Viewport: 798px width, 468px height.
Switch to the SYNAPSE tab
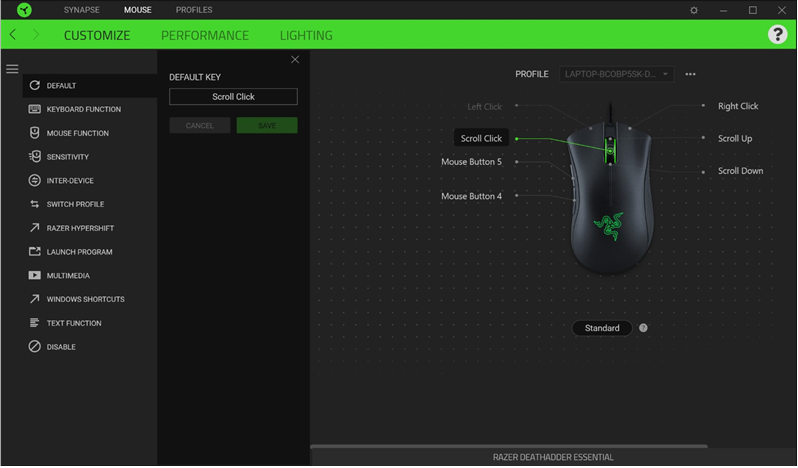tap(81, 10)
